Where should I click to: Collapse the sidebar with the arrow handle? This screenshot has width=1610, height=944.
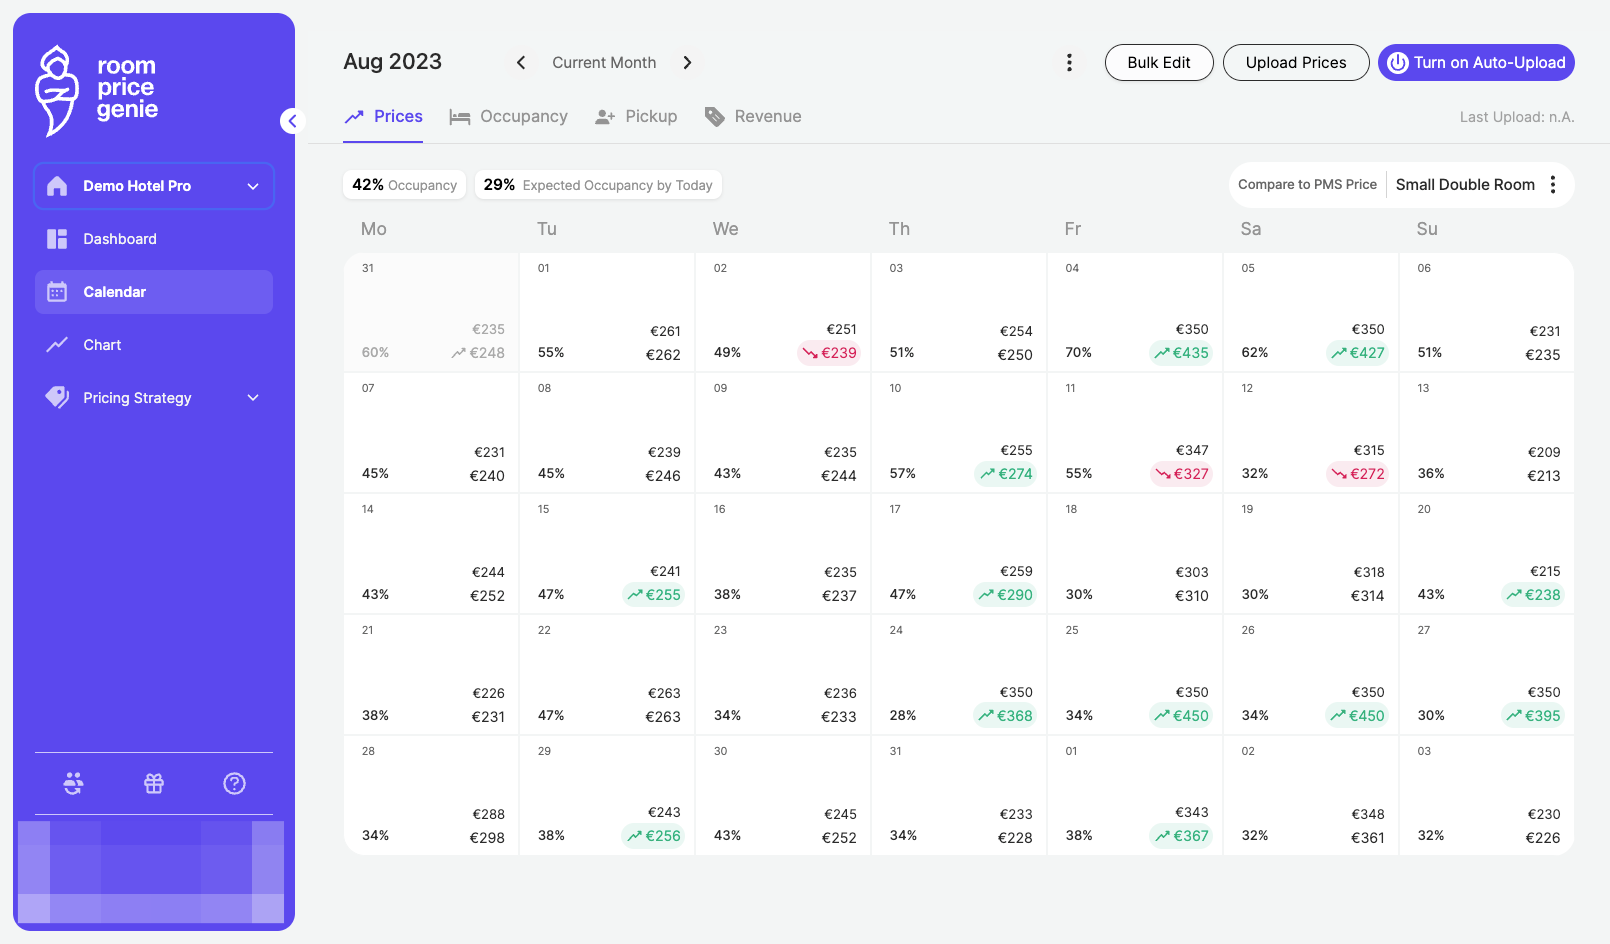tap(291, 121)
